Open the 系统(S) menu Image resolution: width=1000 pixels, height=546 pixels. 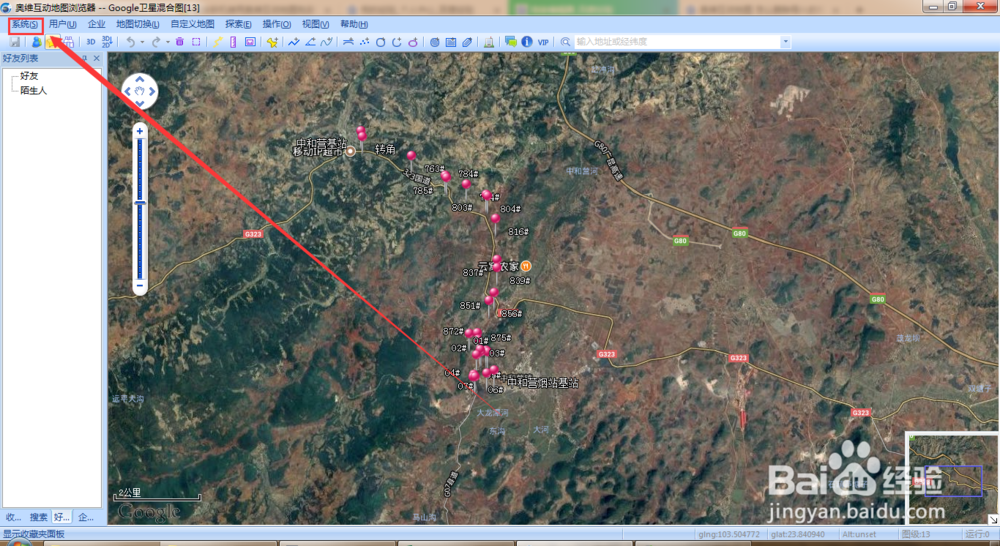click(x=25, y=24)
